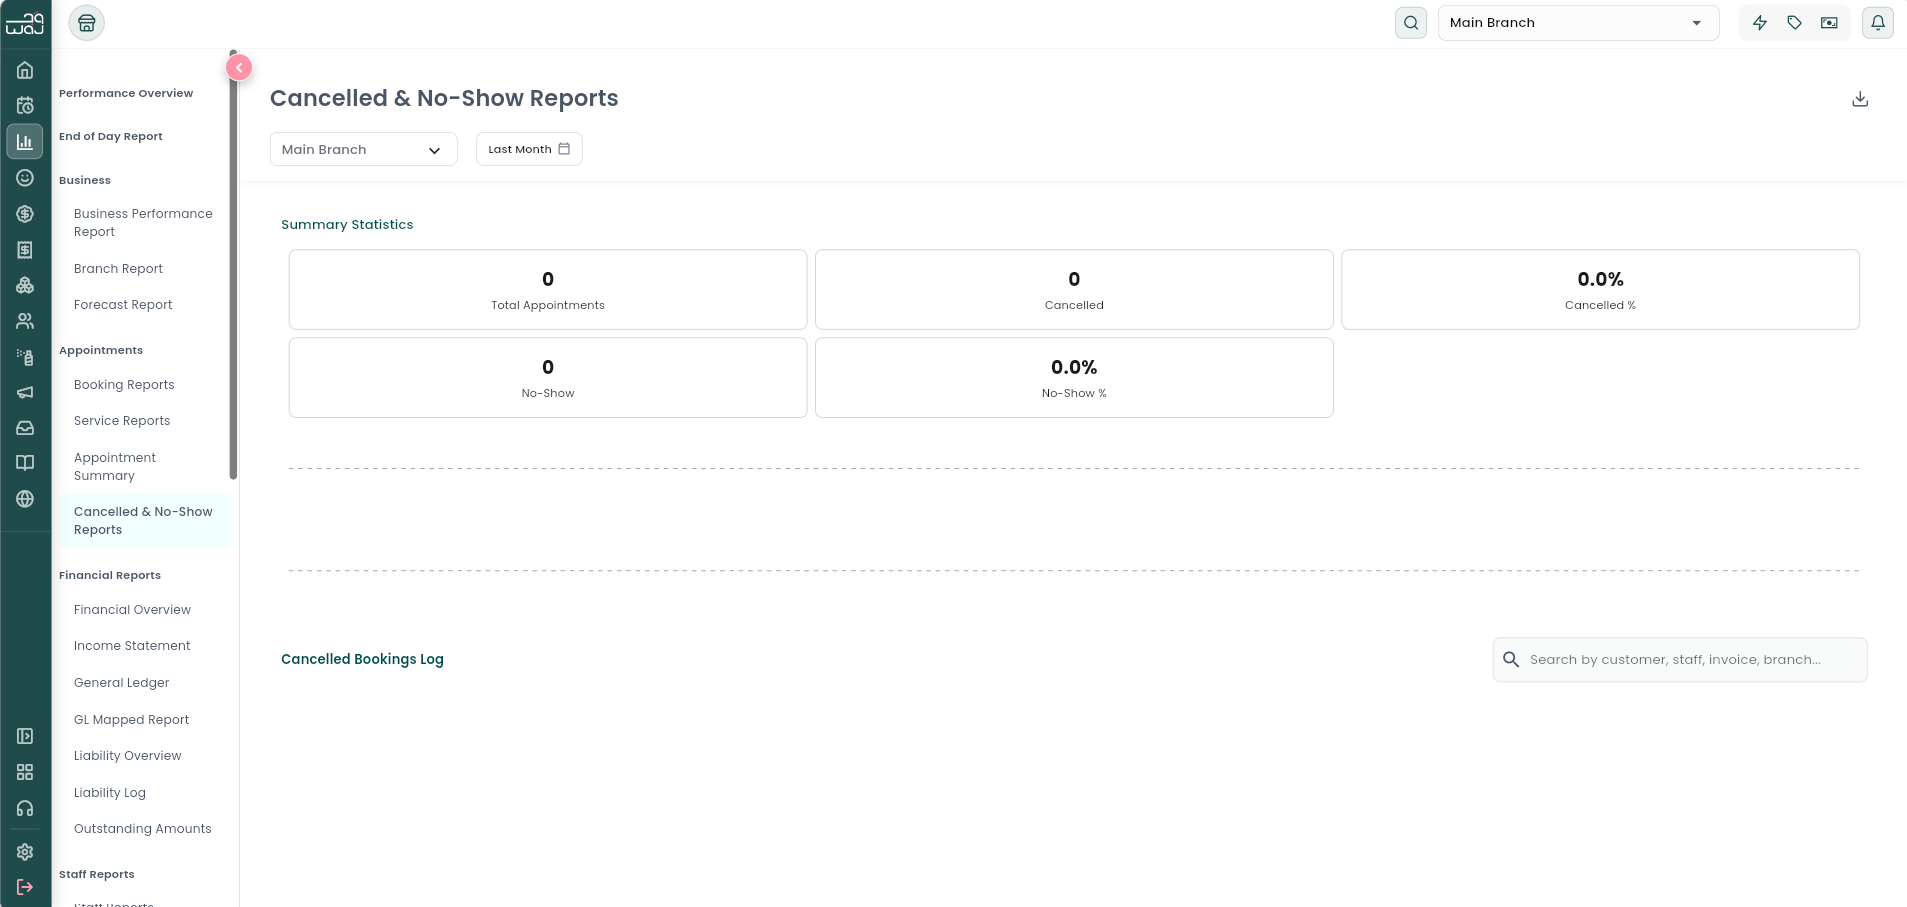This screenshot has height=907, width=1907.
Task: Click the logout icon at sidebar bottom
Action: pos(25,887)
